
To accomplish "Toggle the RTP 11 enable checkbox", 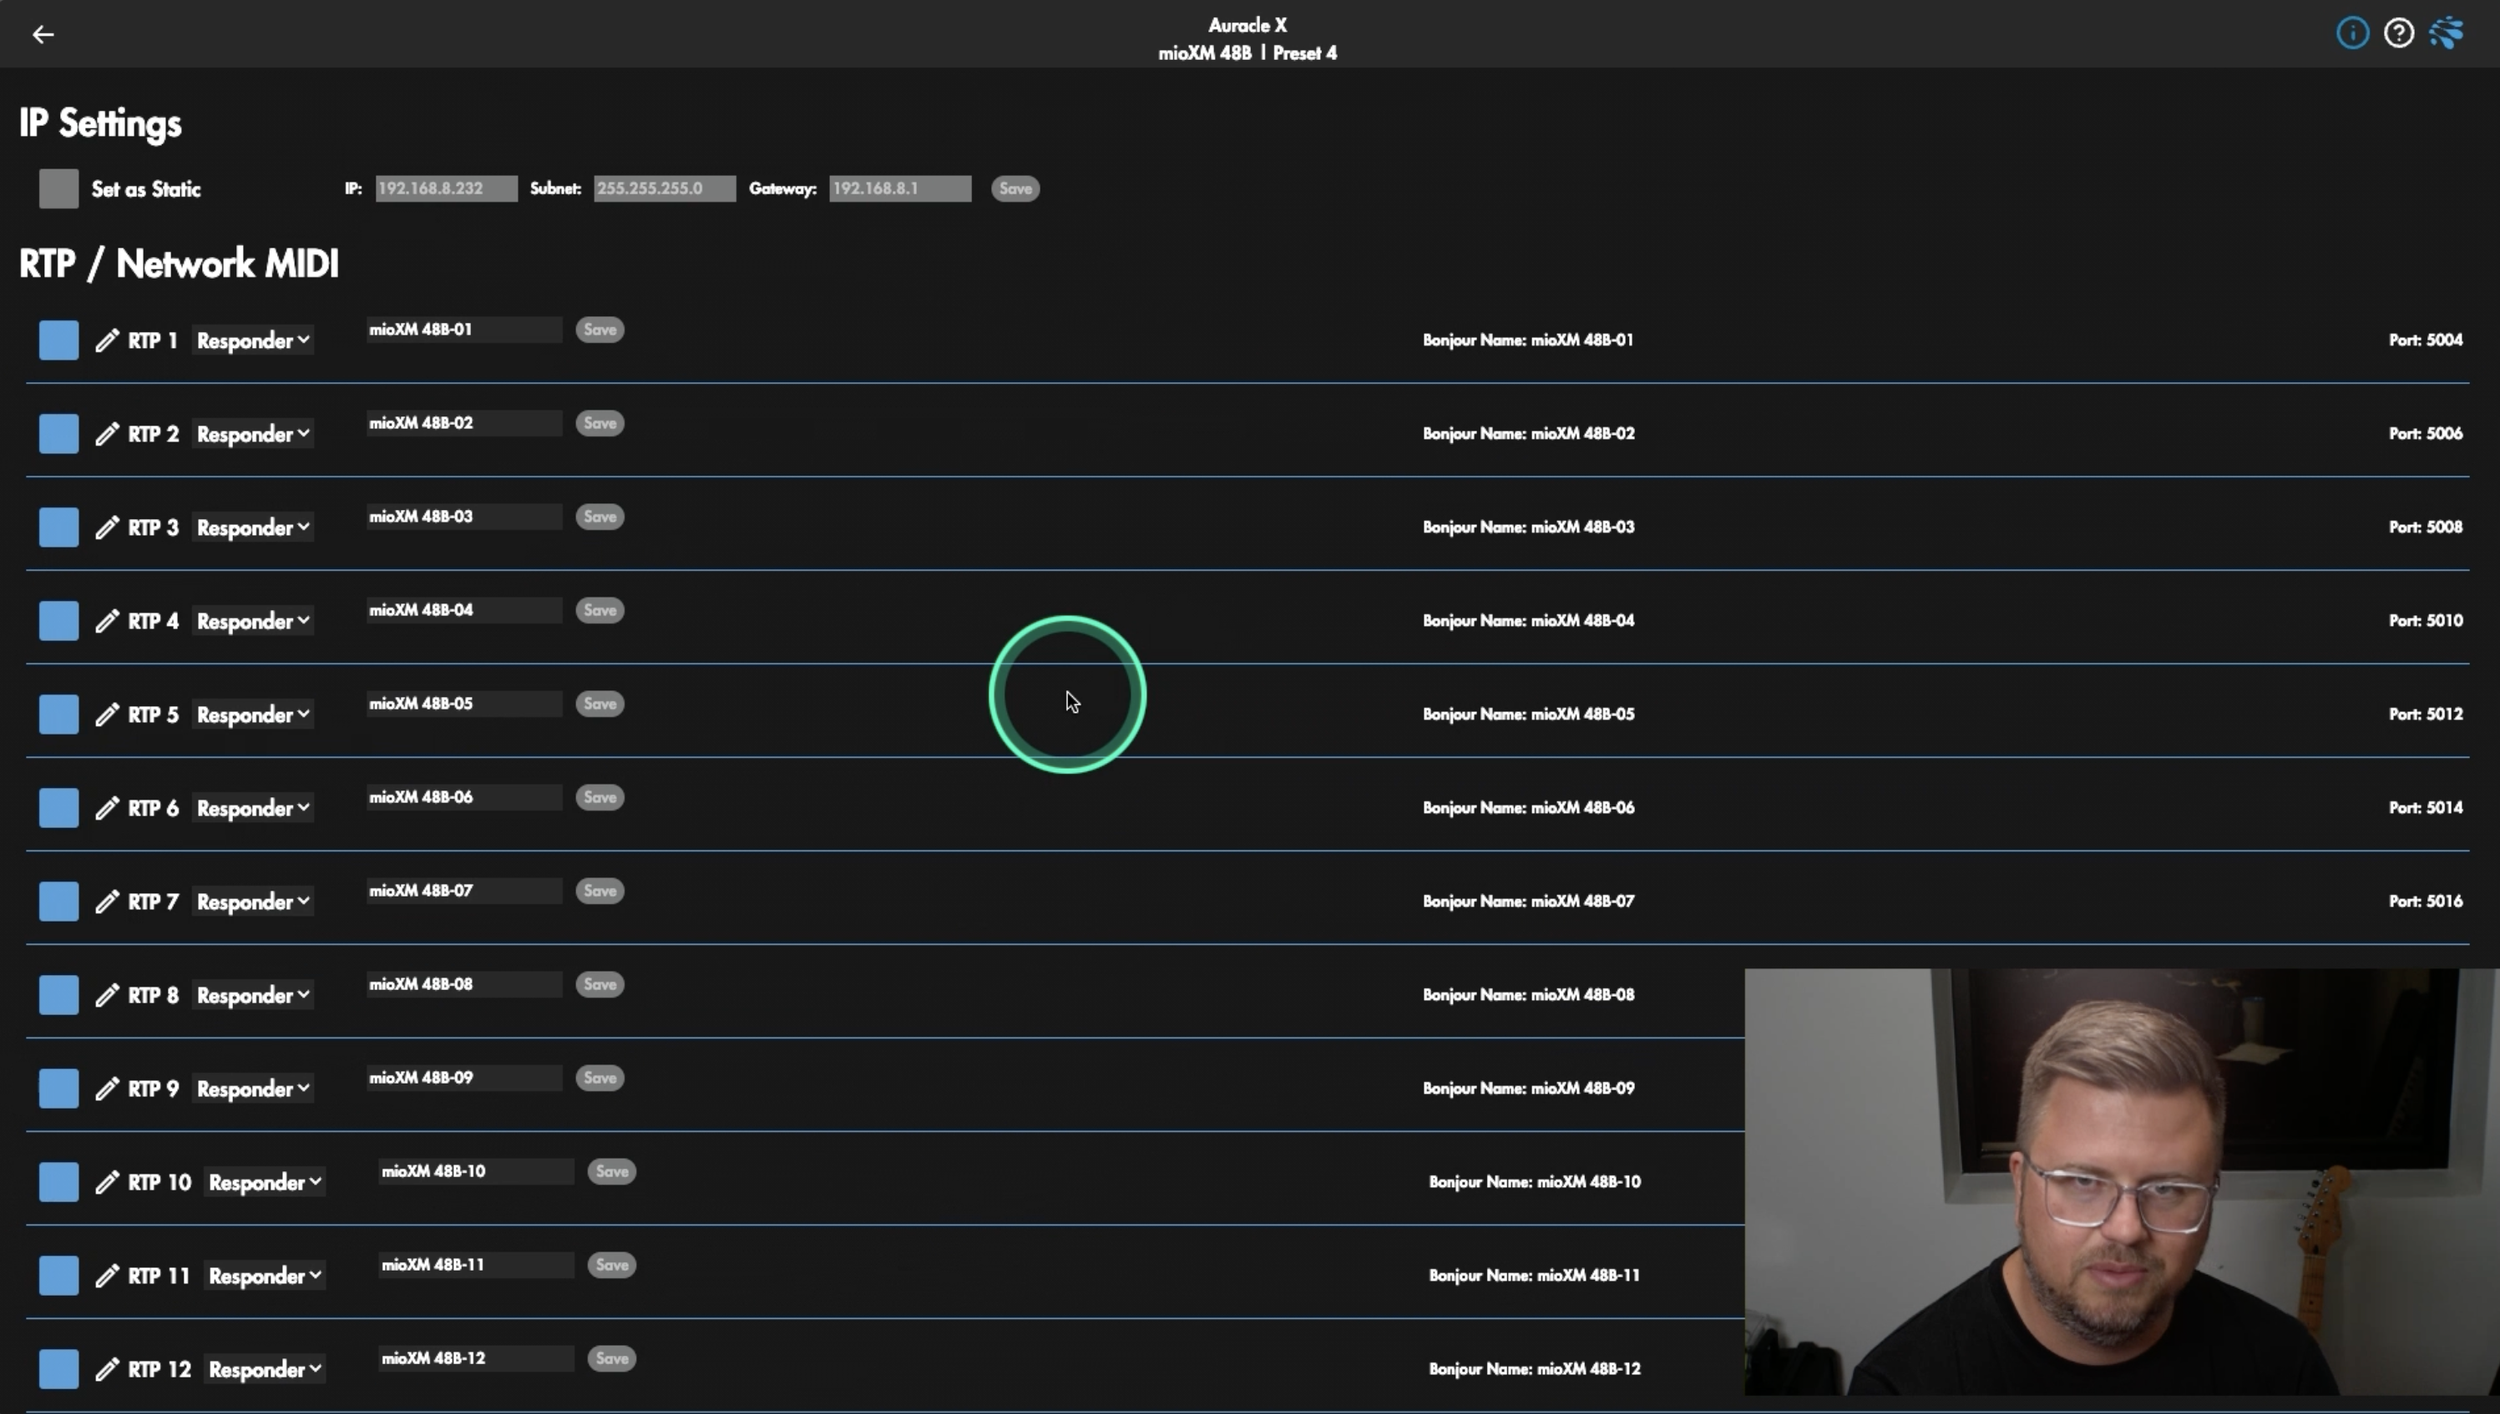I will [x=59, y=1275].
